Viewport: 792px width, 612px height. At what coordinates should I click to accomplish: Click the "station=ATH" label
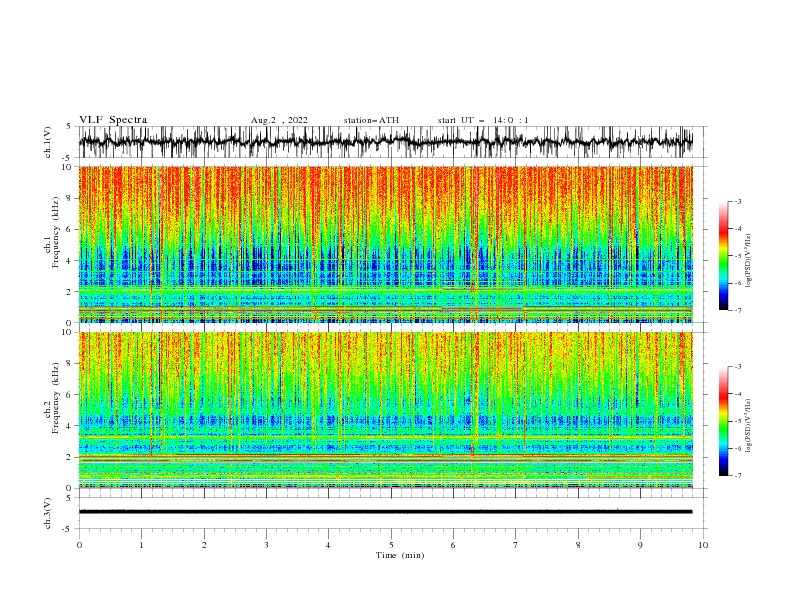coord(371,120)
